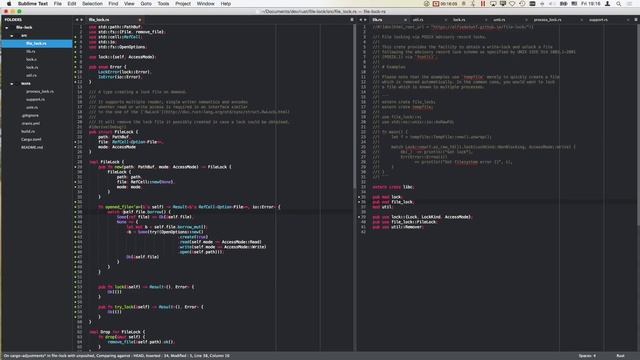Click the left pane vertical scrollbar
Viewport: 640px width, 360px height.
(354, 106)
